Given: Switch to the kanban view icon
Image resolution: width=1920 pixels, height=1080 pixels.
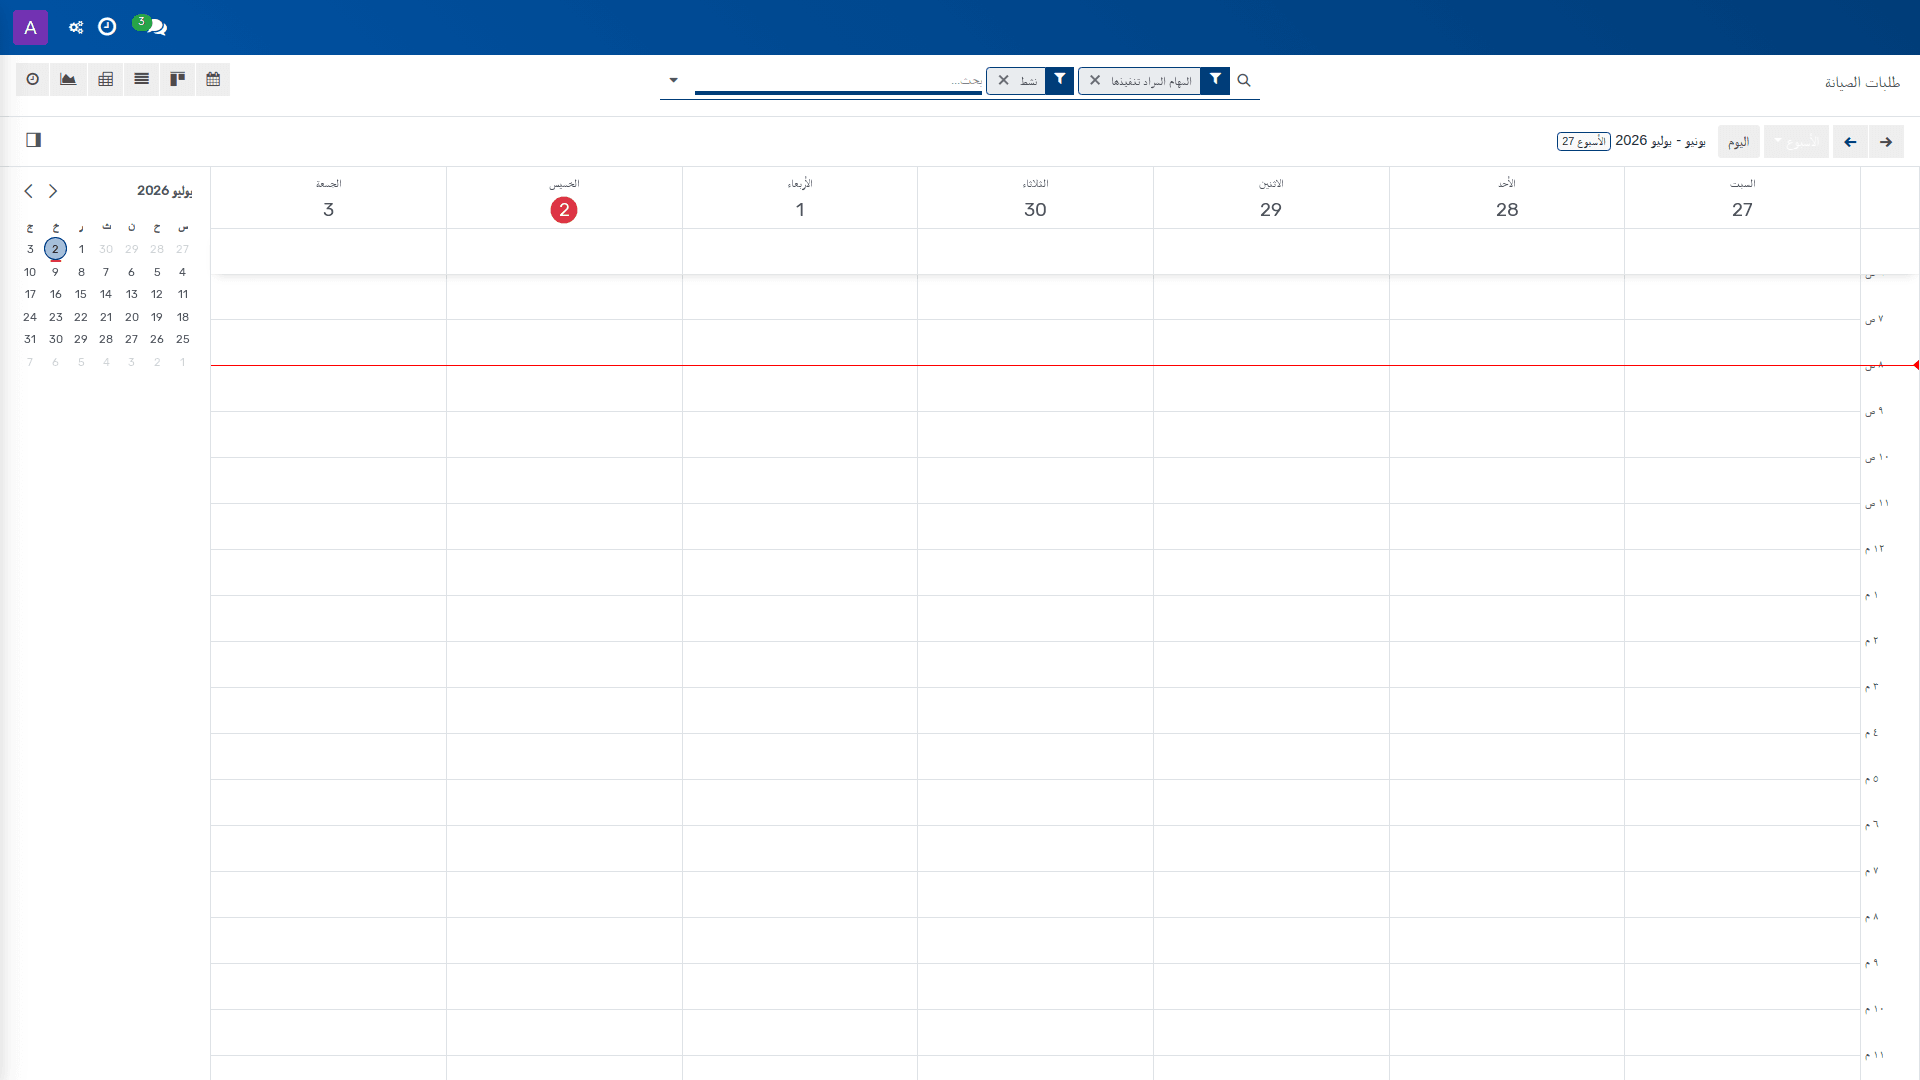Looking at the screenshot, I should click(177, 79).
